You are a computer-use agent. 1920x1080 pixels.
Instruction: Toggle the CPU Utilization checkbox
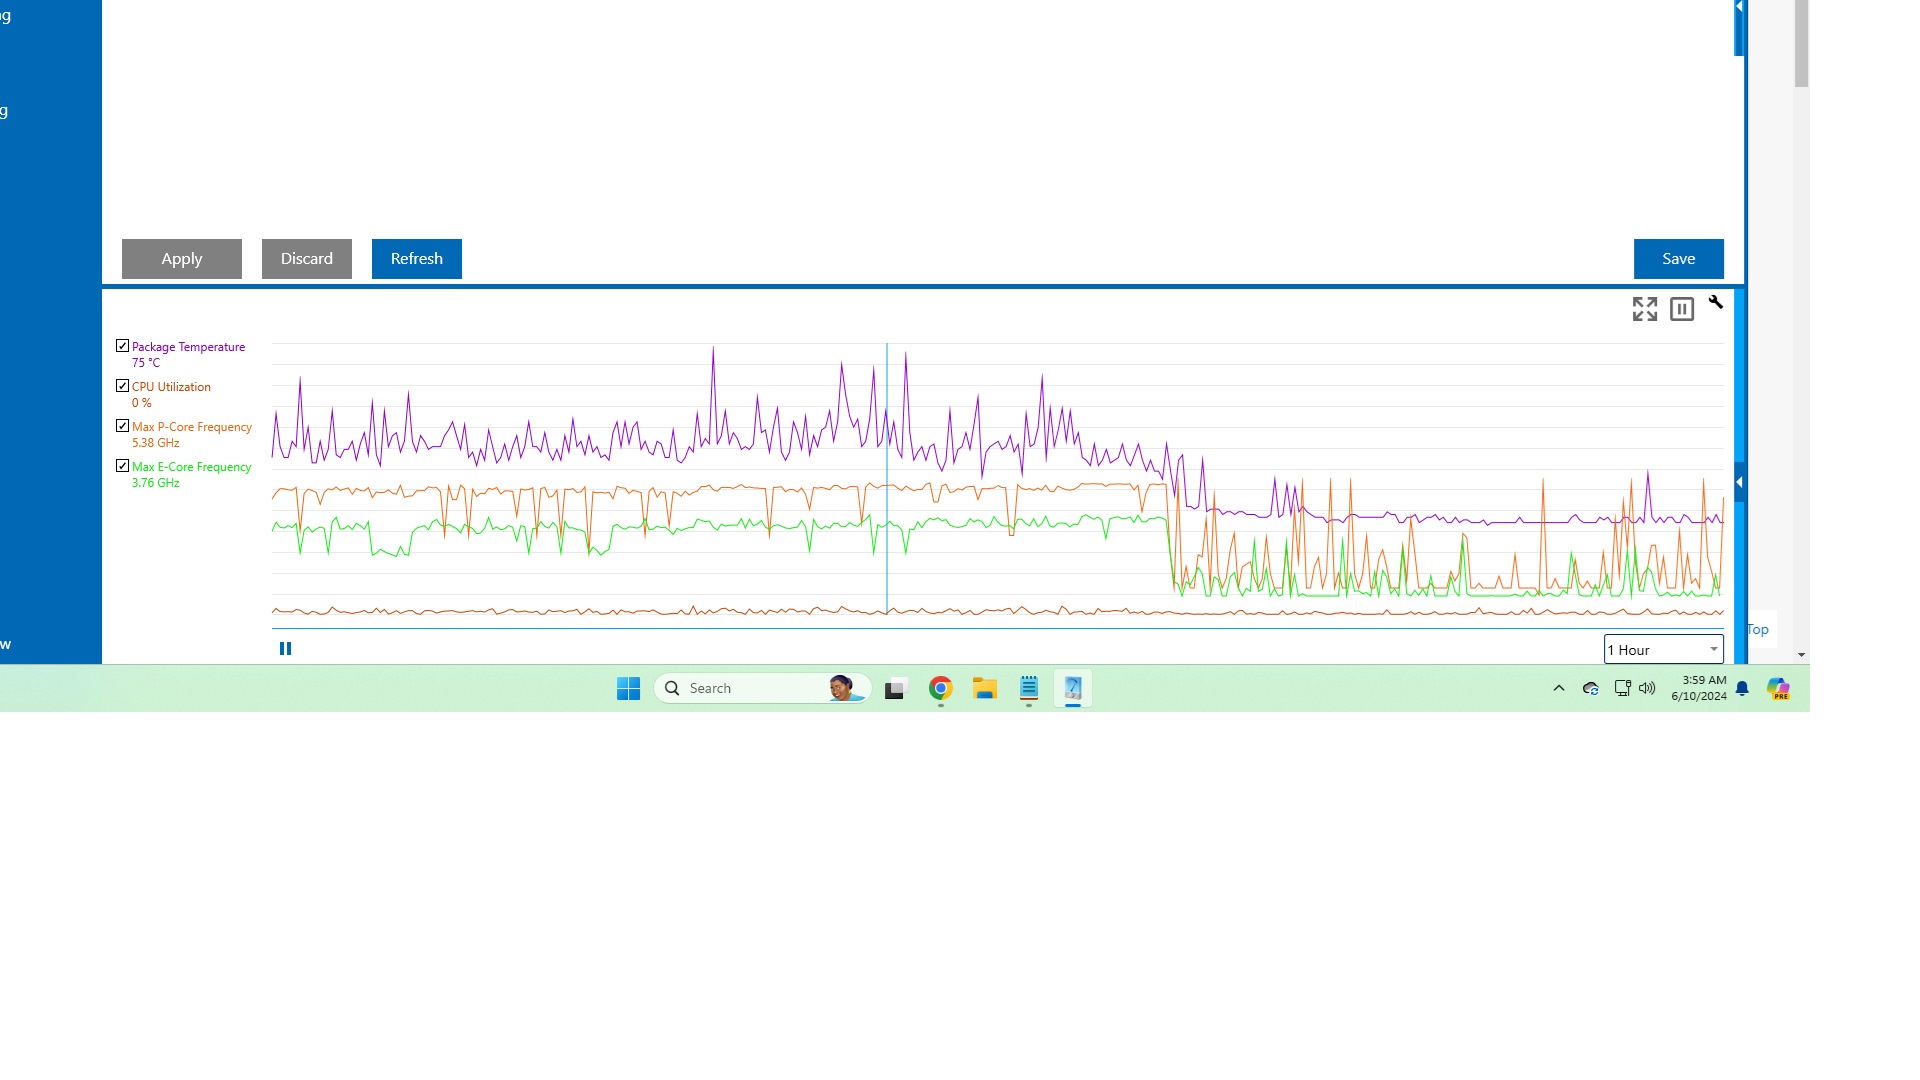(x=122, y=386)
